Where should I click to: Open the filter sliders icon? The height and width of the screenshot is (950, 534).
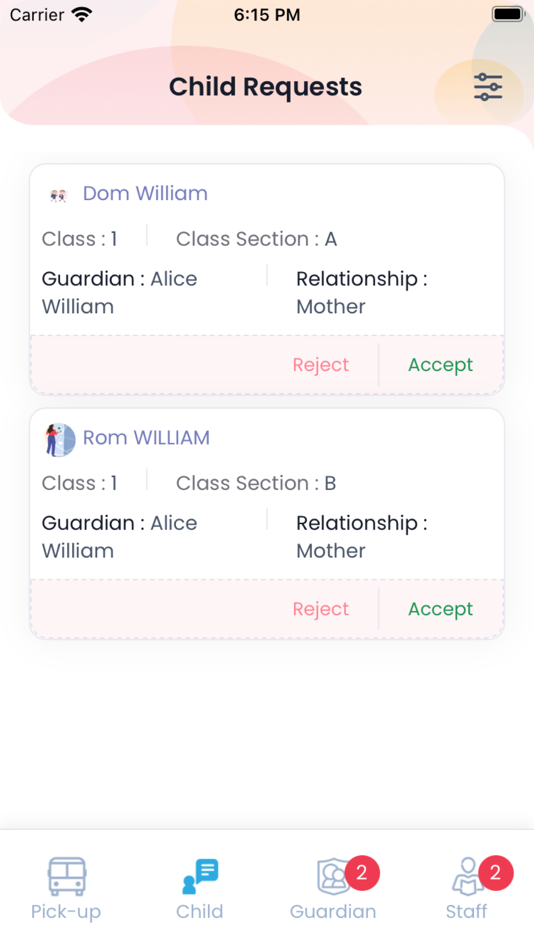coord(488,87)
